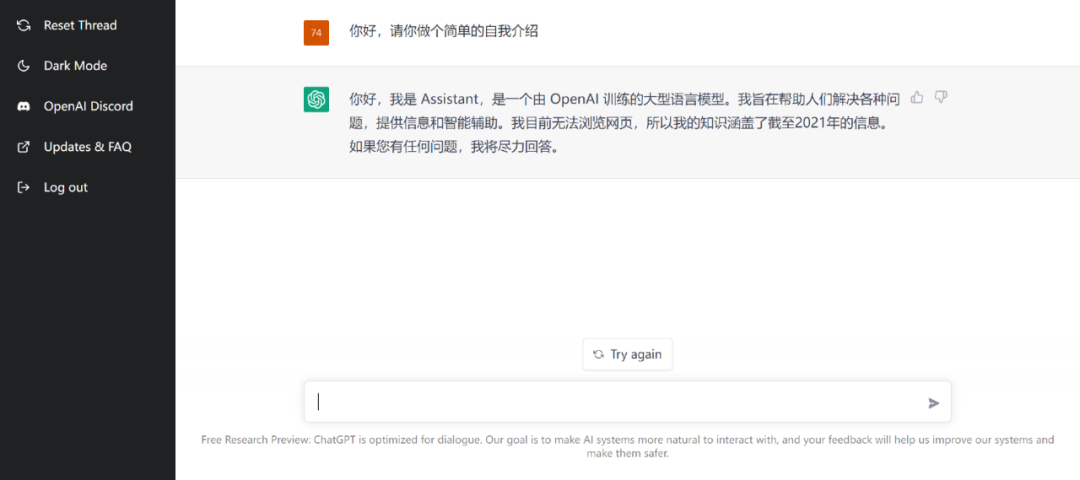Click the Free Research Preview disclaimer text
1080x480 pixels.
(627, 446)
